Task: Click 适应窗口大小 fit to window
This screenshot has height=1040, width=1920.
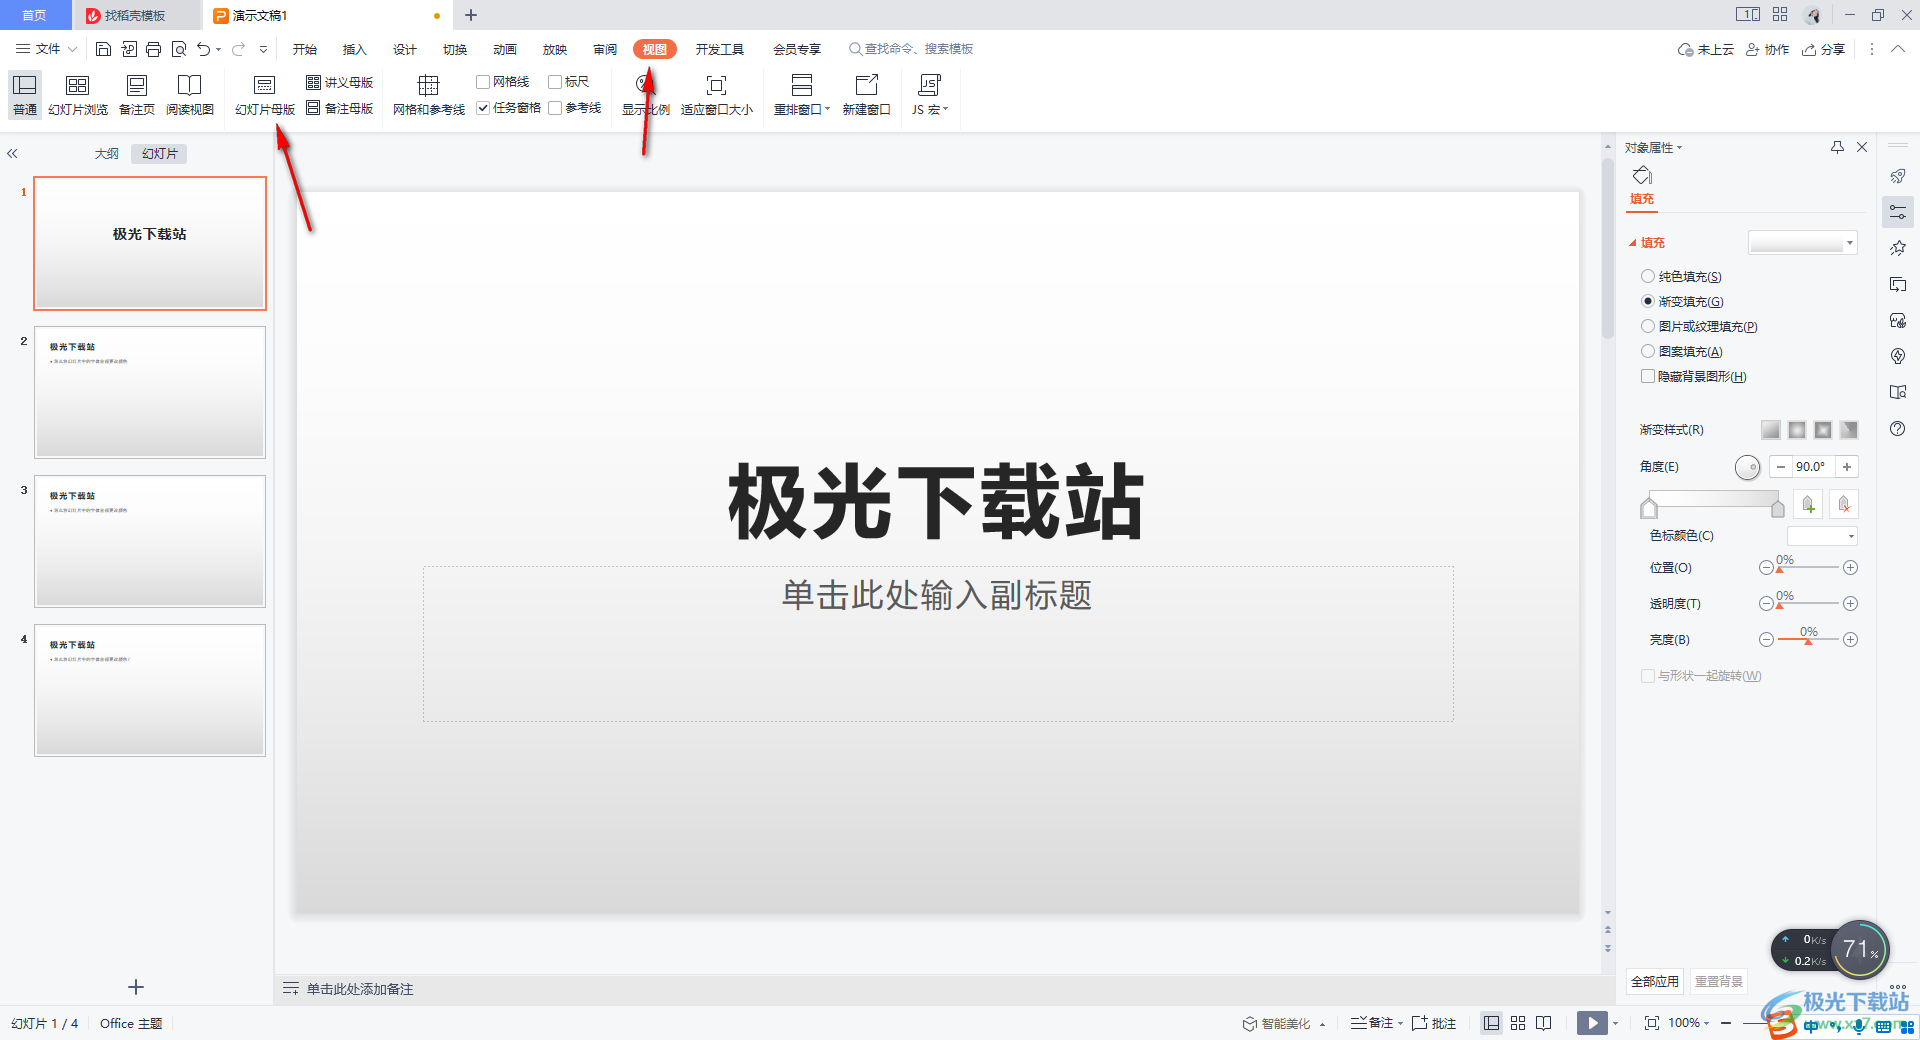Action: (x=717, y=95)
